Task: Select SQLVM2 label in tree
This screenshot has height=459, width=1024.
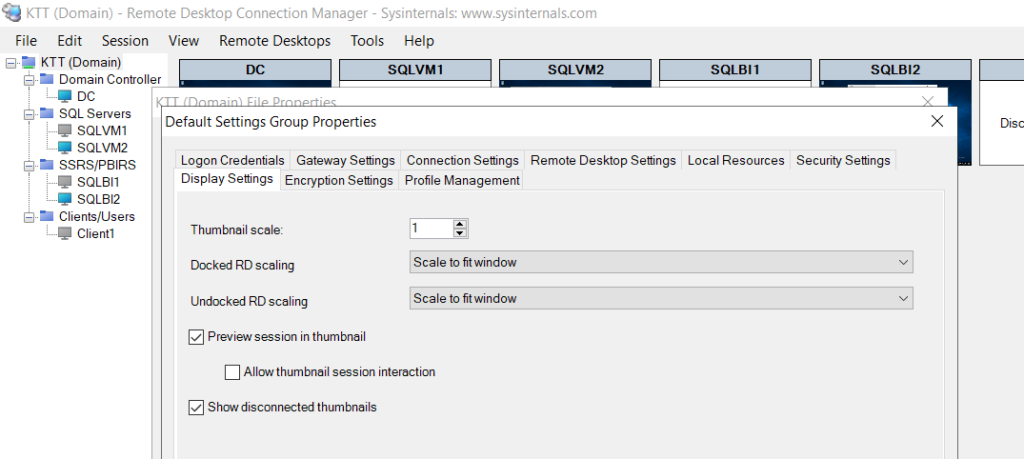Action: coord(102,148)
